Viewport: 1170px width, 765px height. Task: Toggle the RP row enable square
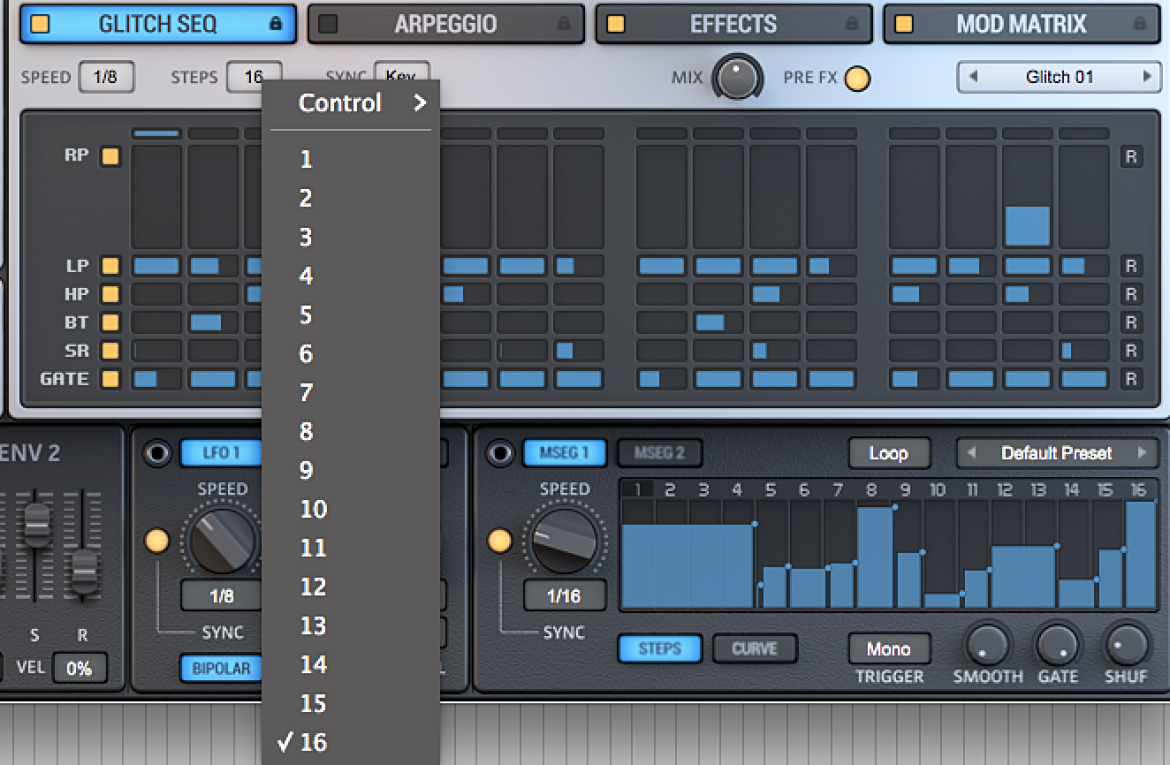[x=110, y=156]
